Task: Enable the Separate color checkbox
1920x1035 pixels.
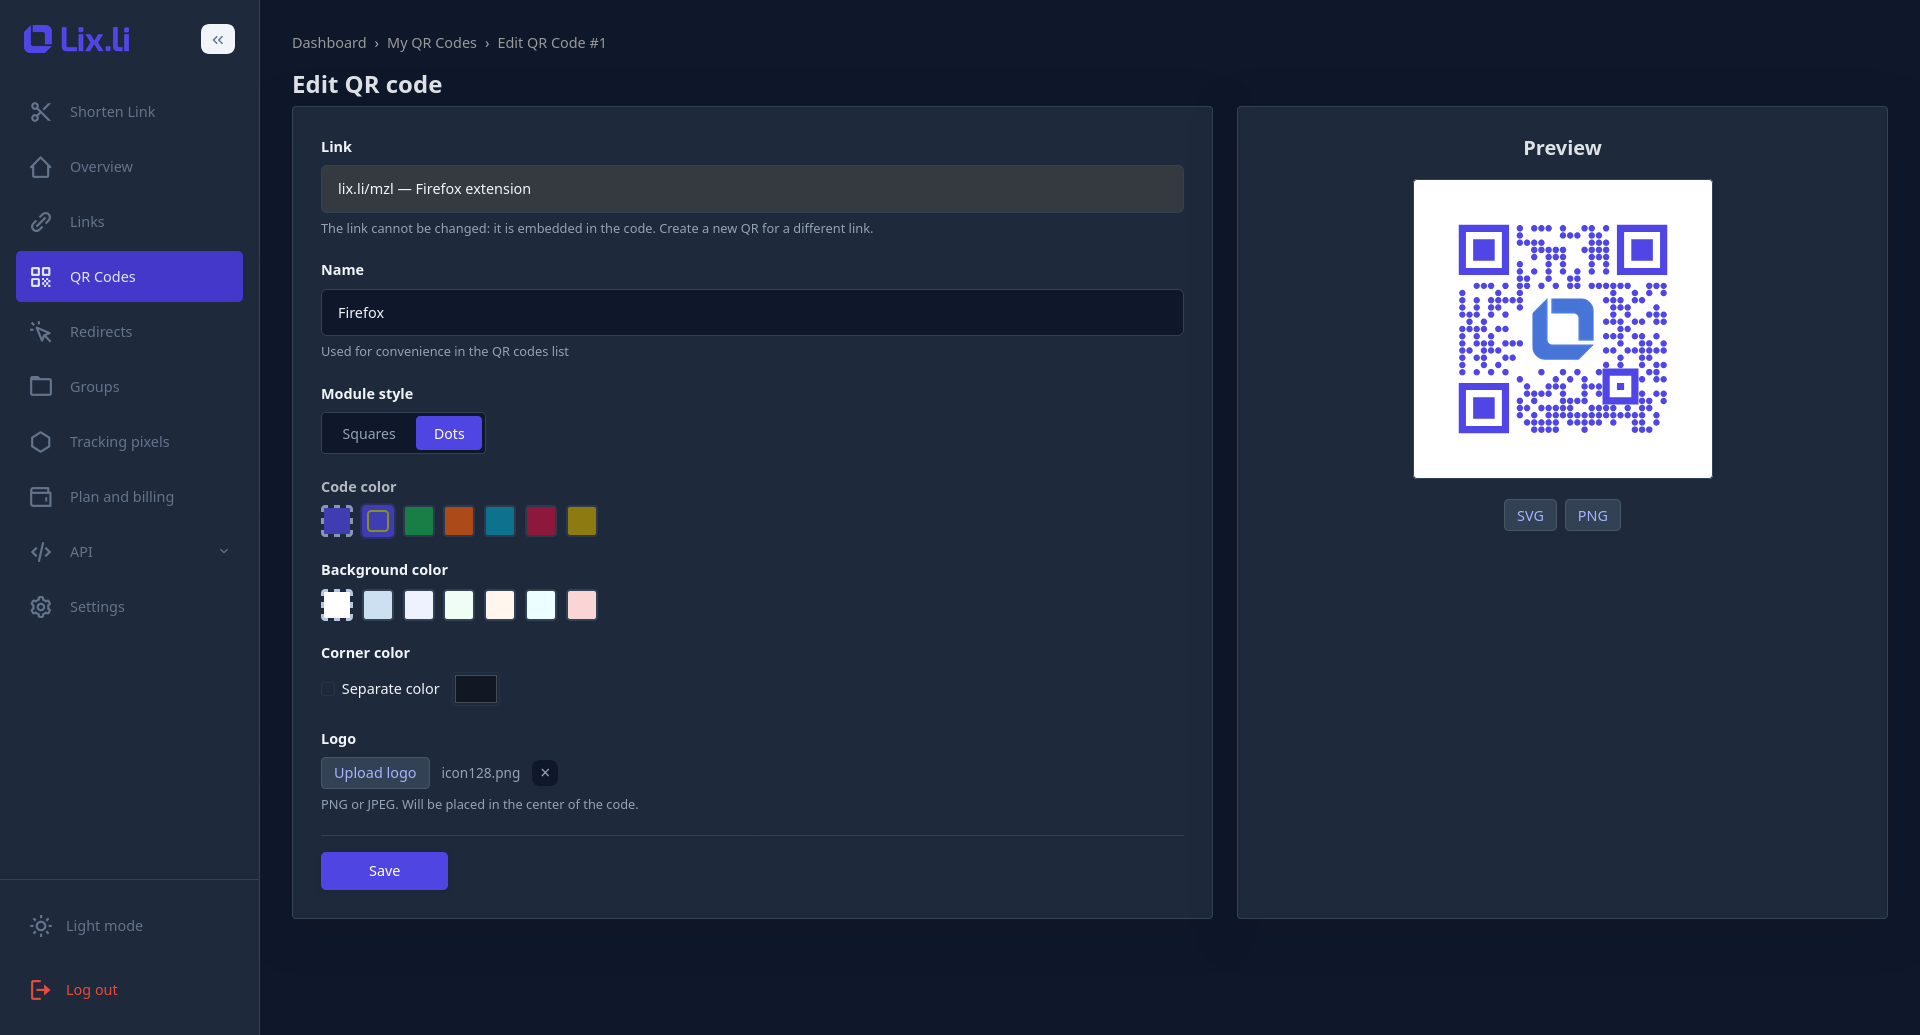Action: 328,689
